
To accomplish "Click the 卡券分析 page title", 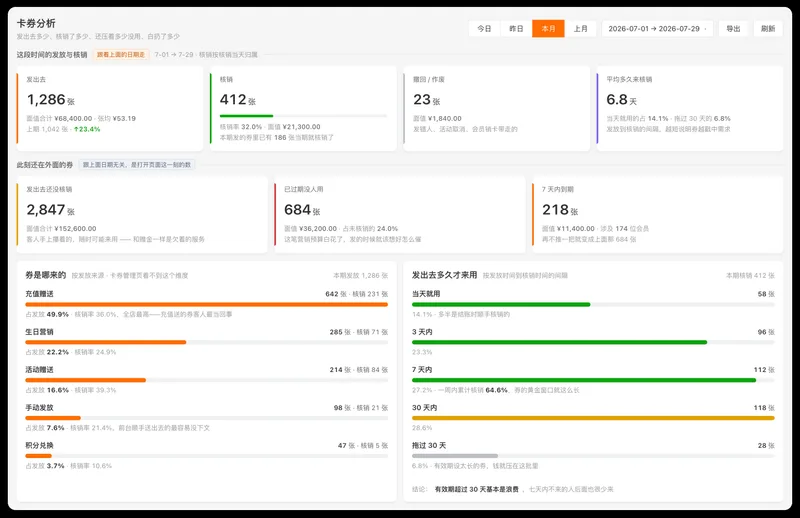I will [36, 23].
